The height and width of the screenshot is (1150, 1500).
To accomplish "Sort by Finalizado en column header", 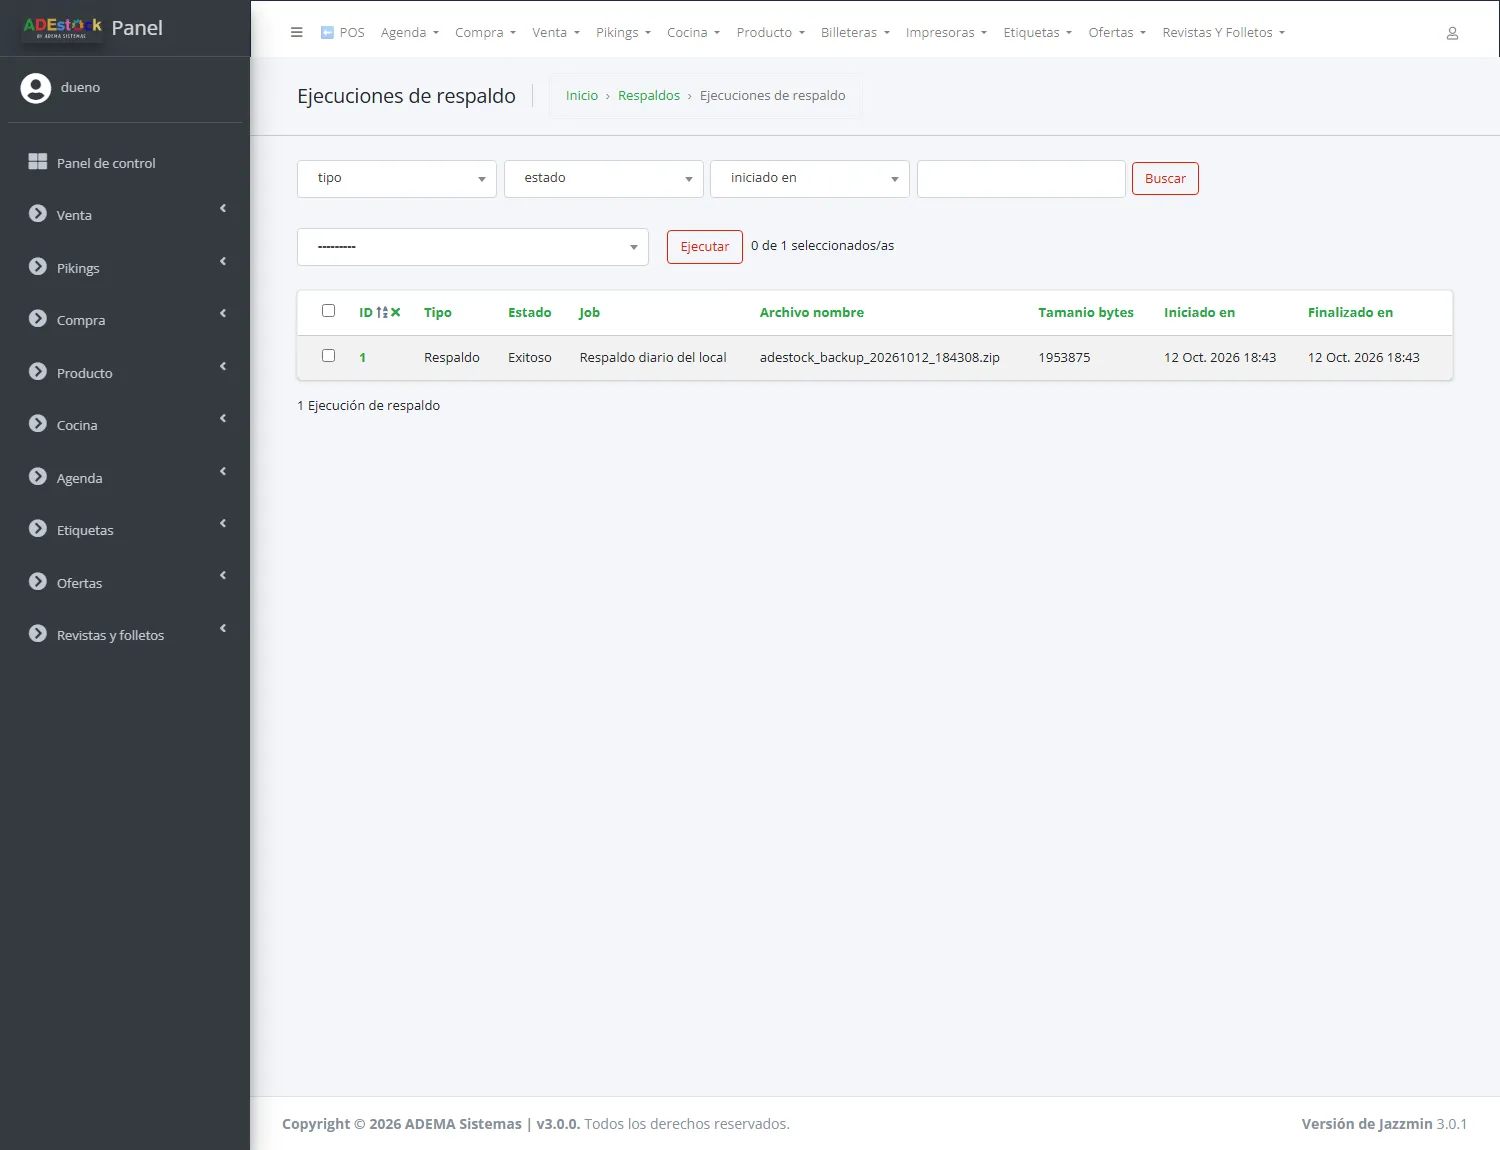I will (x=1350, y=313).
